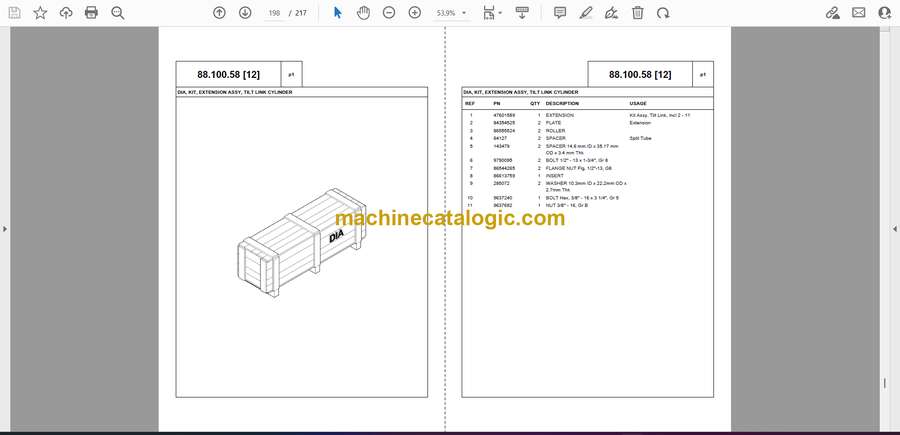Click the EXTENSION description in row 1
900x435 pixels.
pyautogui.click(x=560, y=115)
